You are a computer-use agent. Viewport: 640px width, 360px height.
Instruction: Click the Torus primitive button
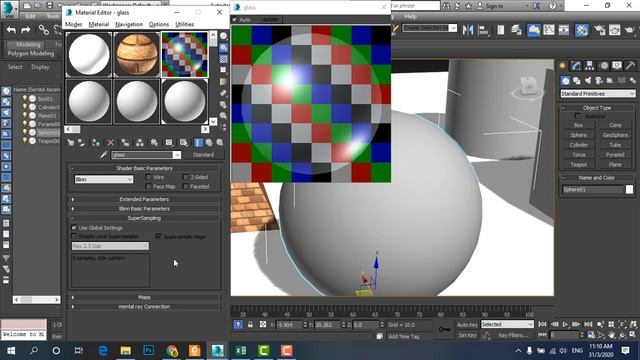pyautogui.click(x=578, y=155)
